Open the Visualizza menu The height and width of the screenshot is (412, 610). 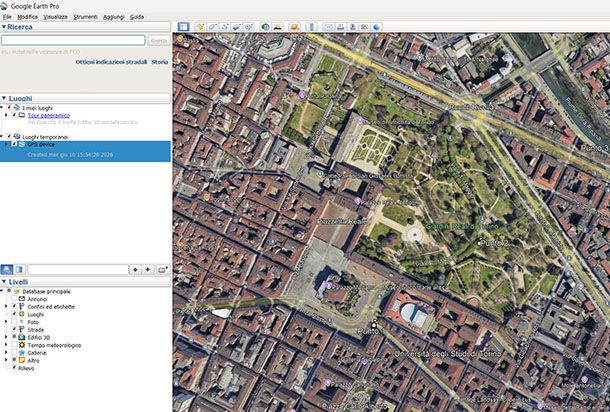coord(55,17)
